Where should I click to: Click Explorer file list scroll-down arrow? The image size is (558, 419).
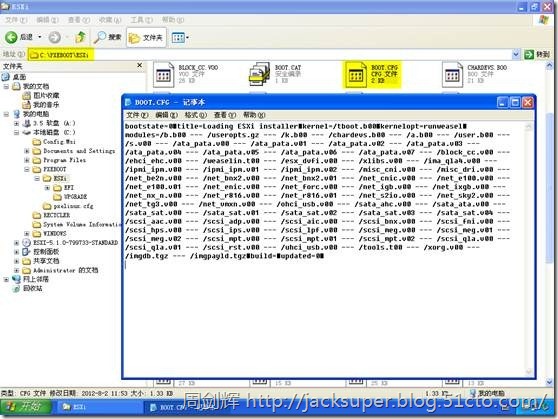tap(549, 383)
